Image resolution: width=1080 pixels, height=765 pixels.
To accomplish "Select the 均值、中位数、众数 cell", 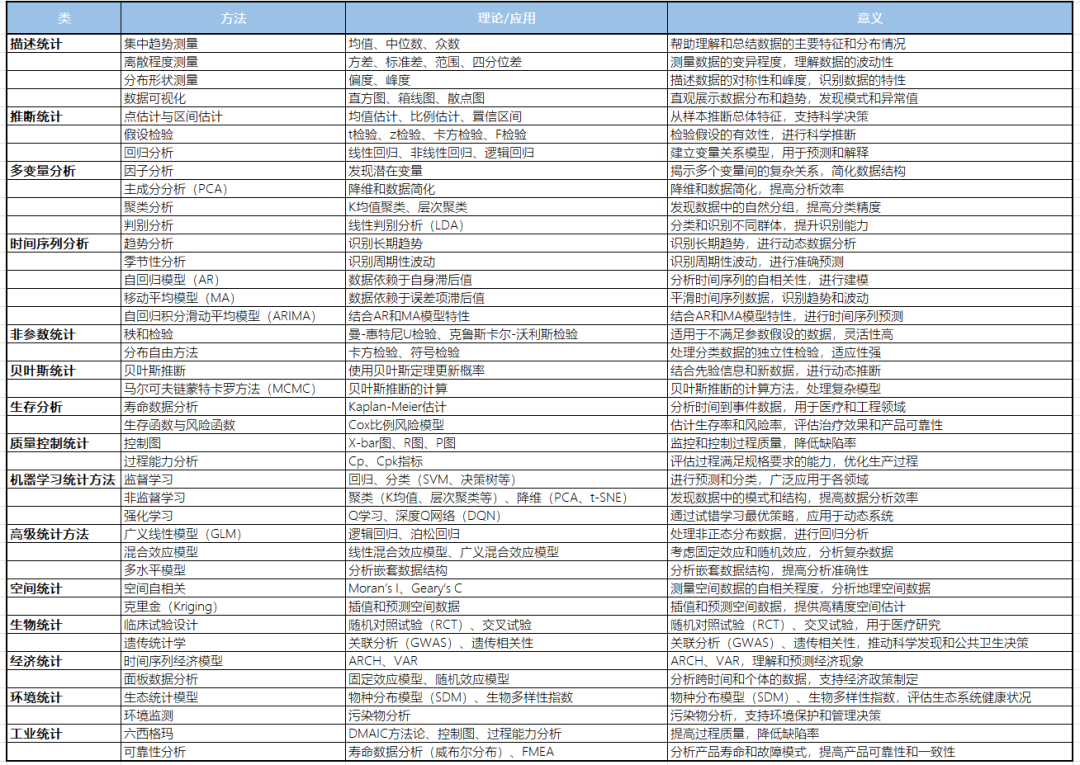I will (x=506, y=44).
